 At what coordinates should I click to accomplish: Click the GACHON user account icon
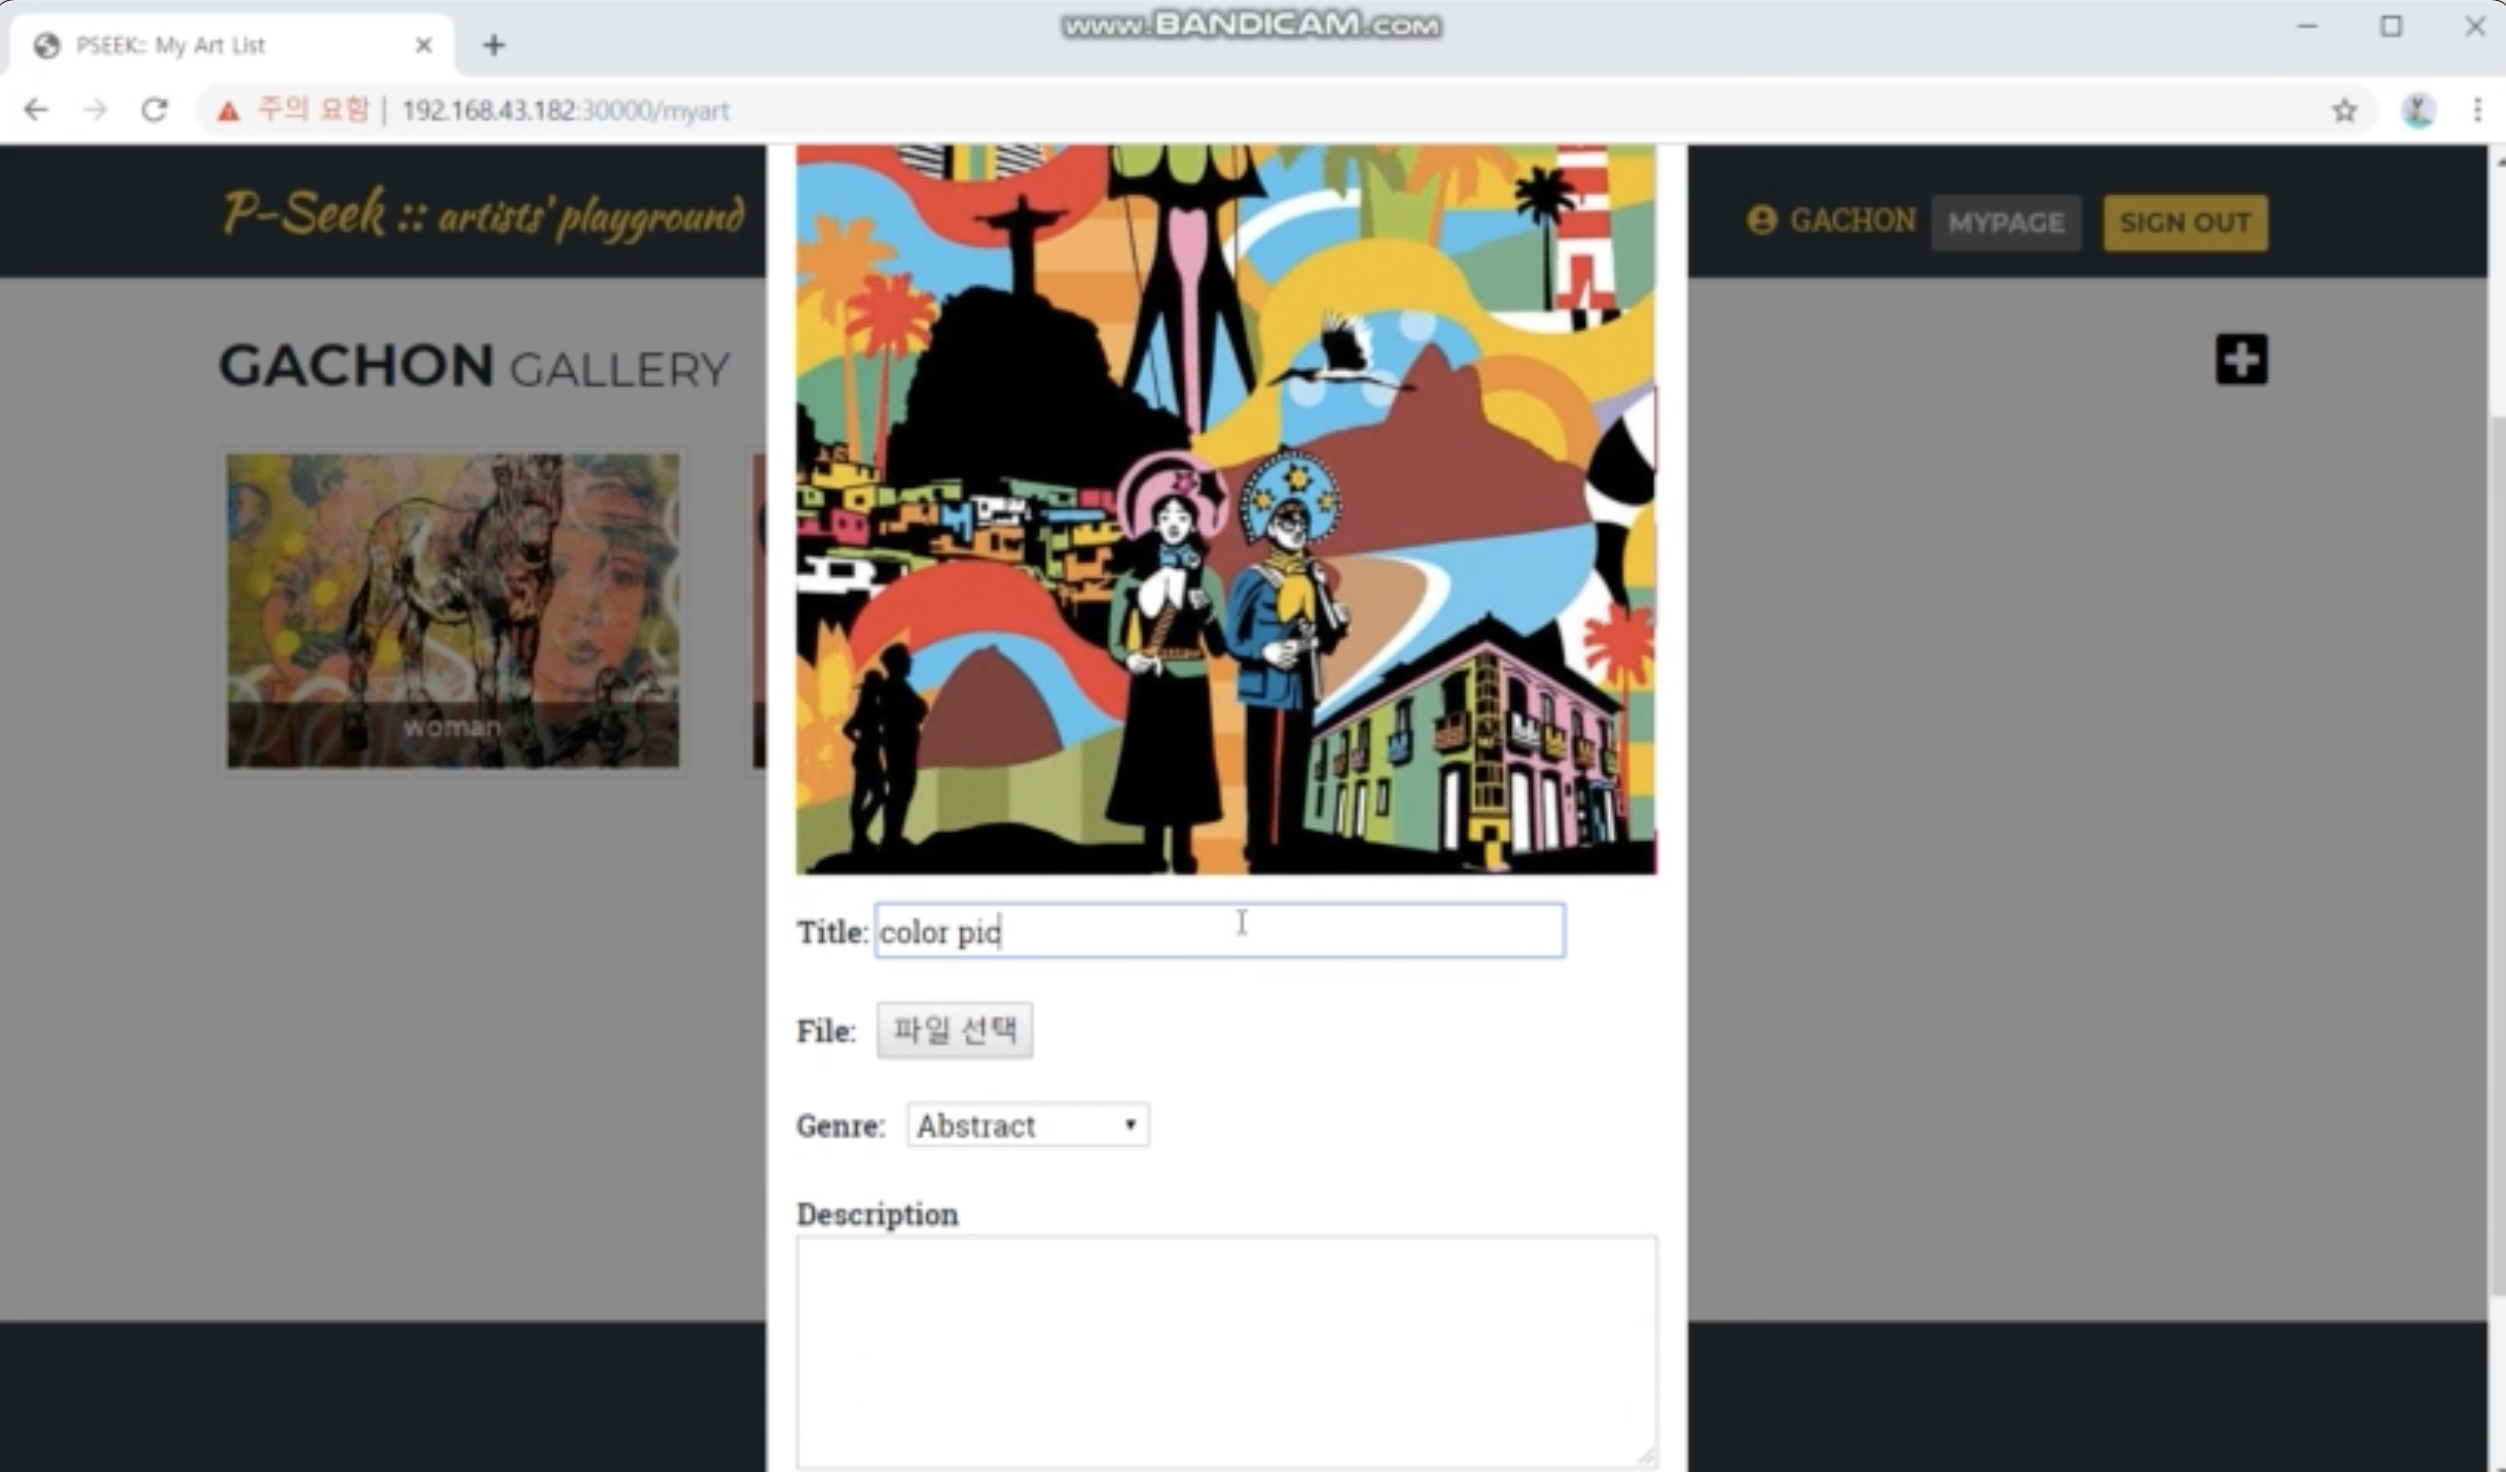coord(1761,220)
